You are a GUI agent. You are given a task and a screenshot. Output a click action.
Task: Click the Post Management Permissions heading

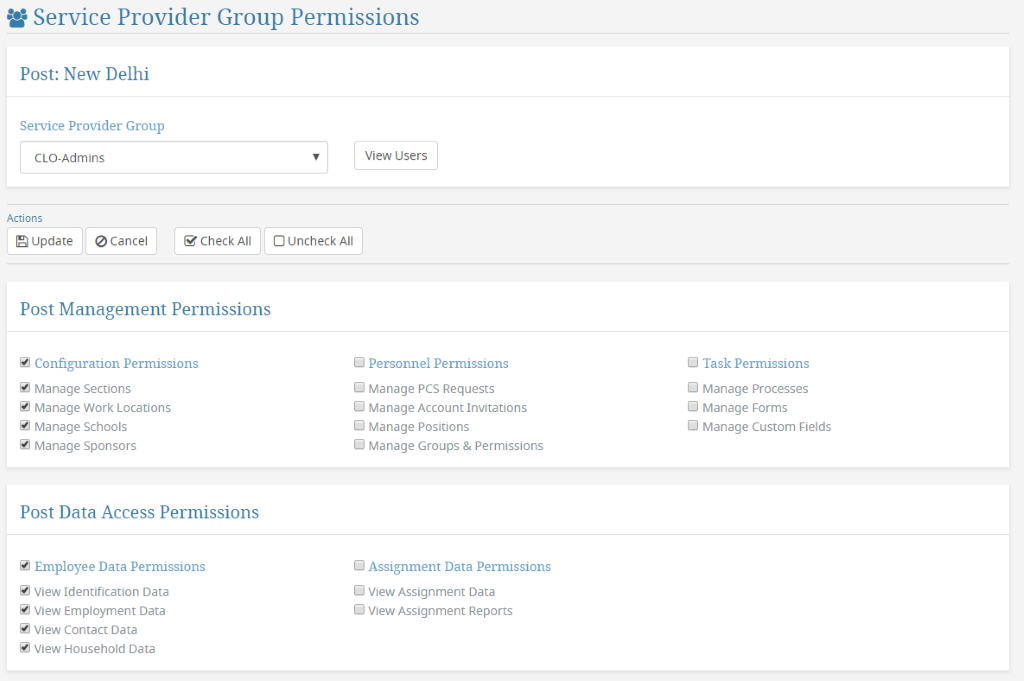[145, 309]
